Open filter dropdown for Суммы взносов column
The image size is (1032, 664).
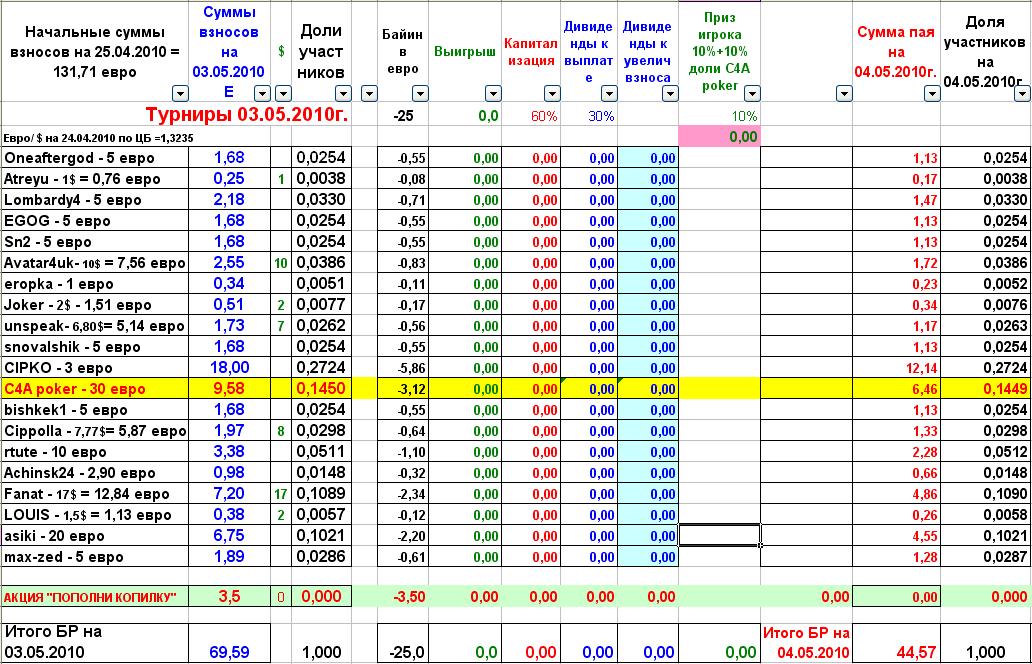[x=258, y=94]
